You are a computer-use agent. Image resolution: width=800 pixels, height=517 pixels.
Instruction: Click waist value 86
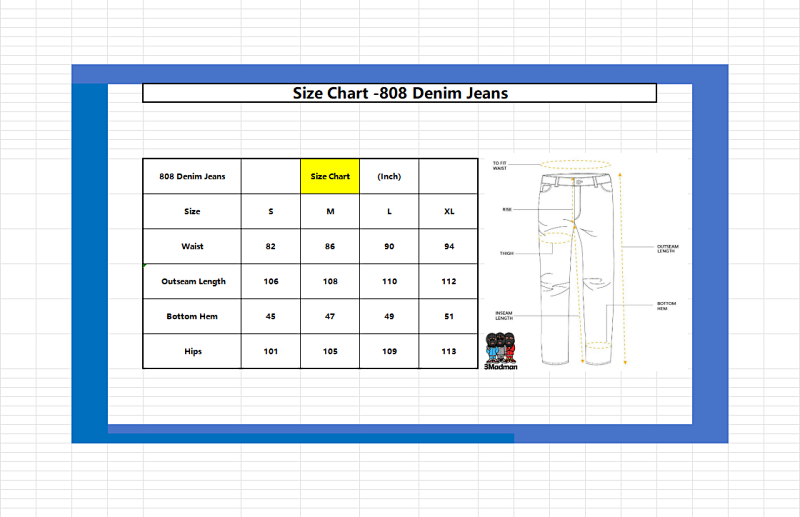pos(330,246)
